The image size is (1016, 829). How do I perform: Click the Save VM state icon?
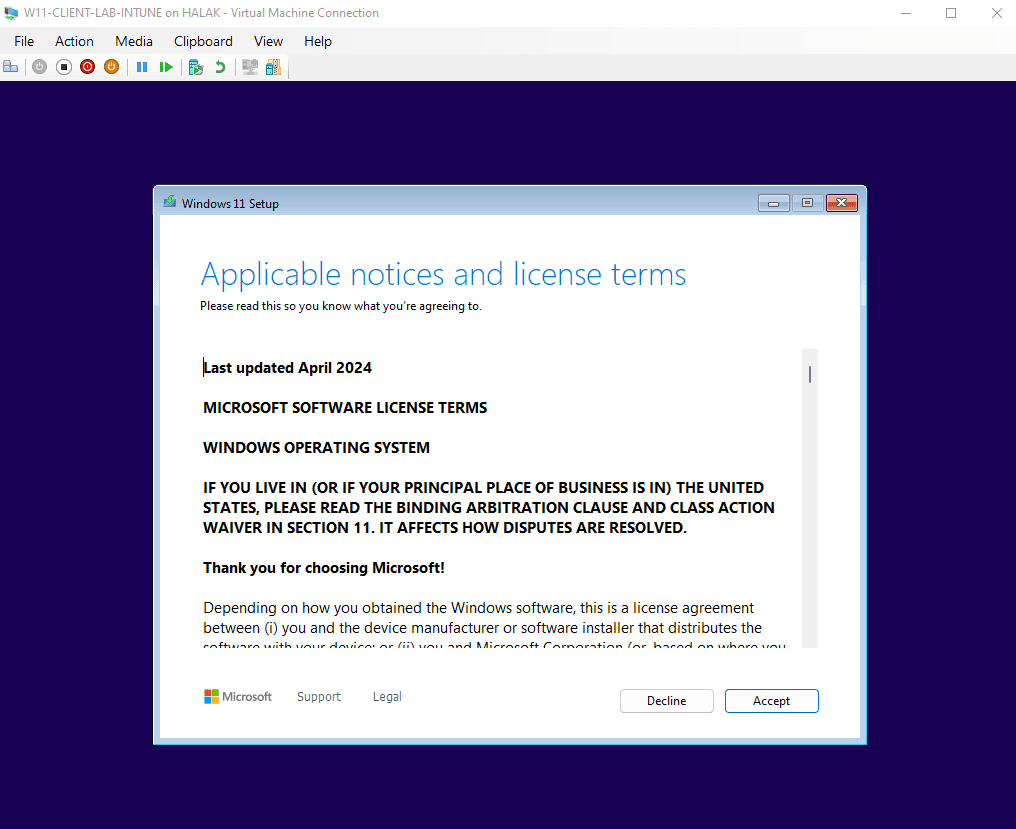coord(111,66)
